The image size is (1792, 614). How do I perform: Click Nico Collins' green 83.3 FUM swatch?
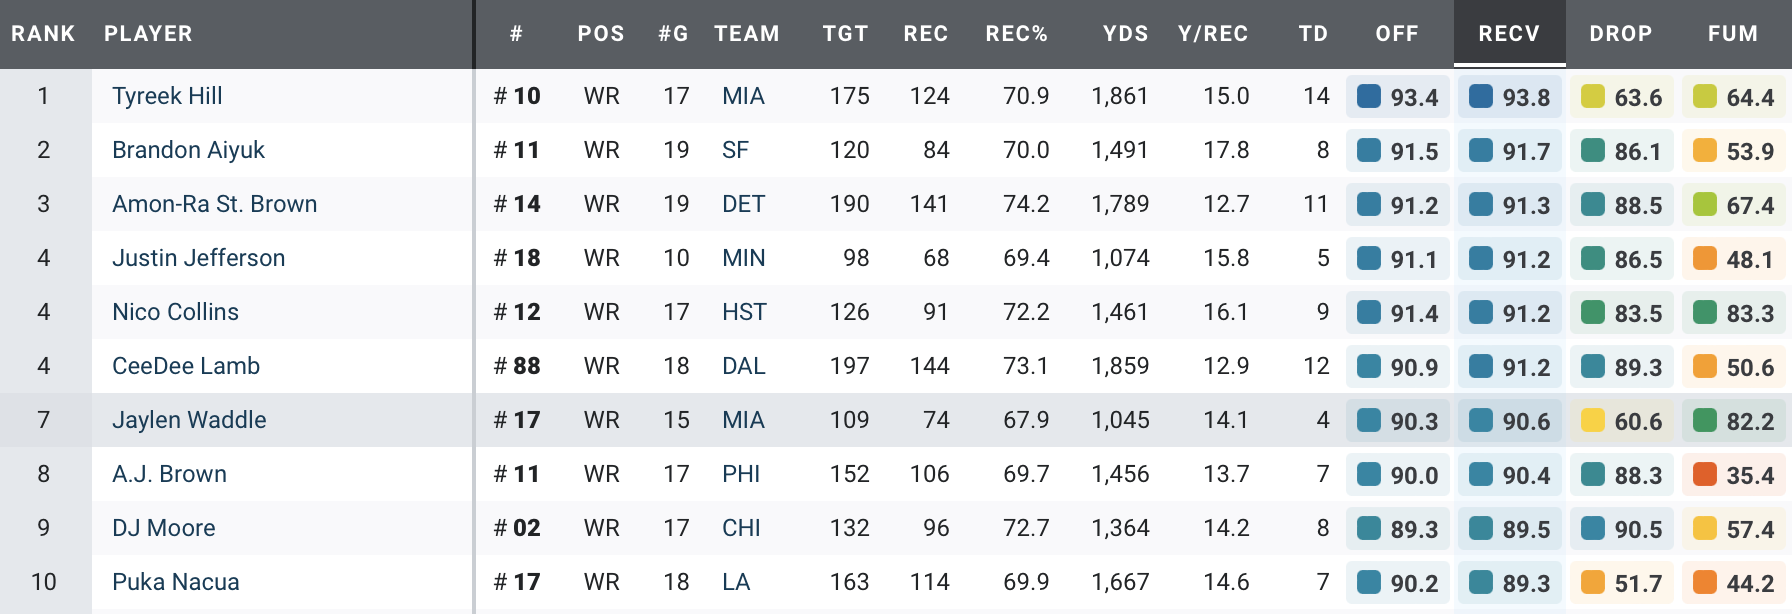pyautogui.click(x=1705, y=312)
